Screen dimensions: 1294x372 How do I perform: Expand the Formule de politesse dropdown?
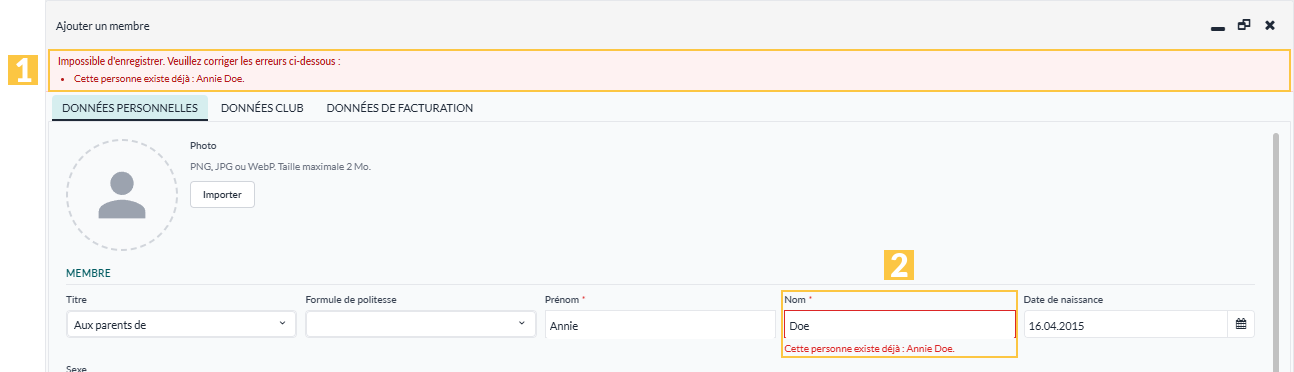[x=420, y=324]
